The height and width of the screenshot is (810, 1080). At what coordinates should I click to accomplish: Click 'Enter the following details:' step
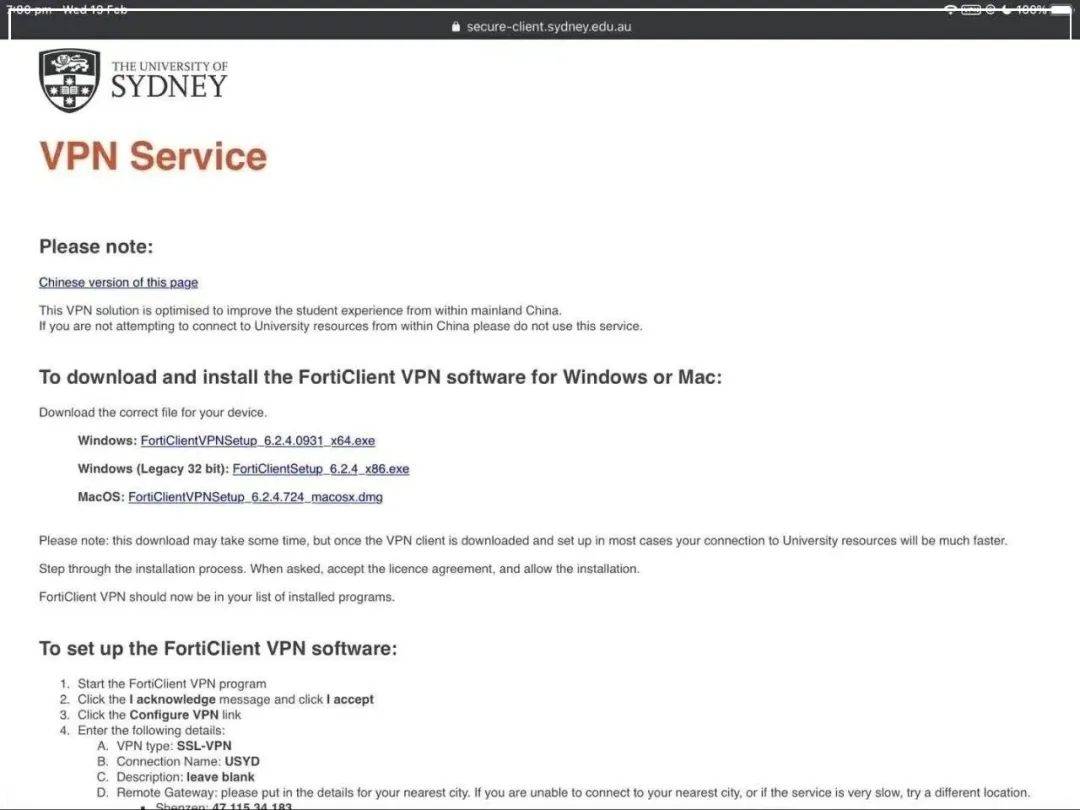tap(151, 731)
